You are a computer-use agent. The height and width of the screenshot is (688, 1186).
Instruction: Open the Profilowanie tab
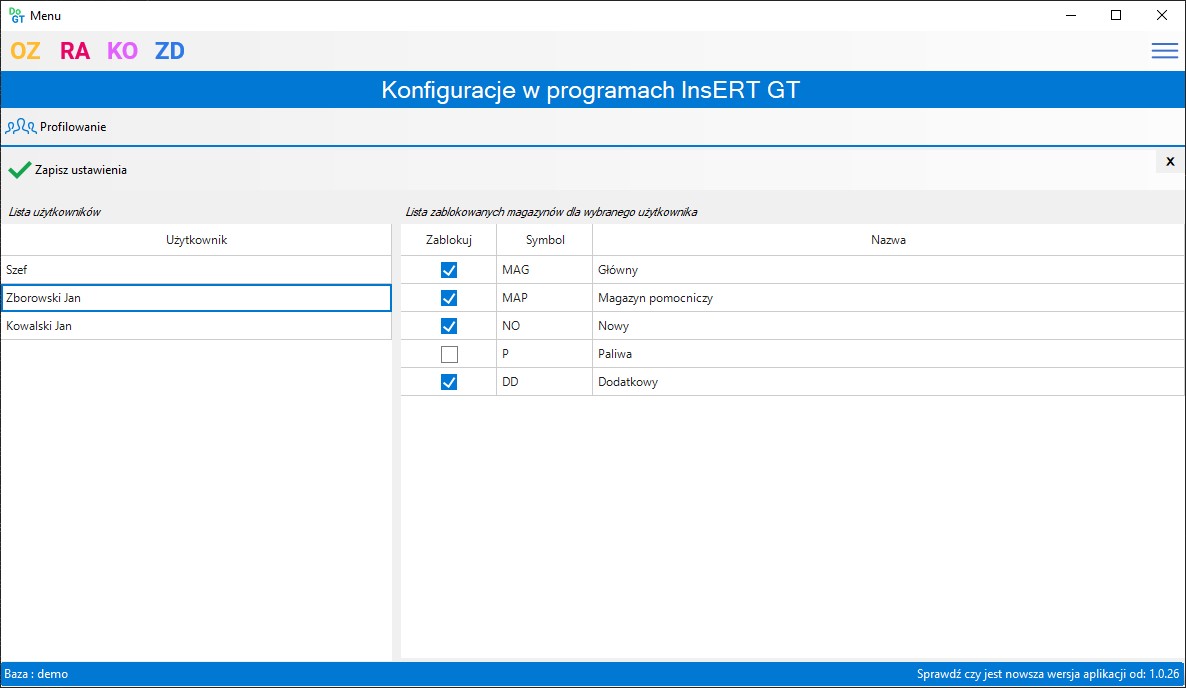[56, 126]
